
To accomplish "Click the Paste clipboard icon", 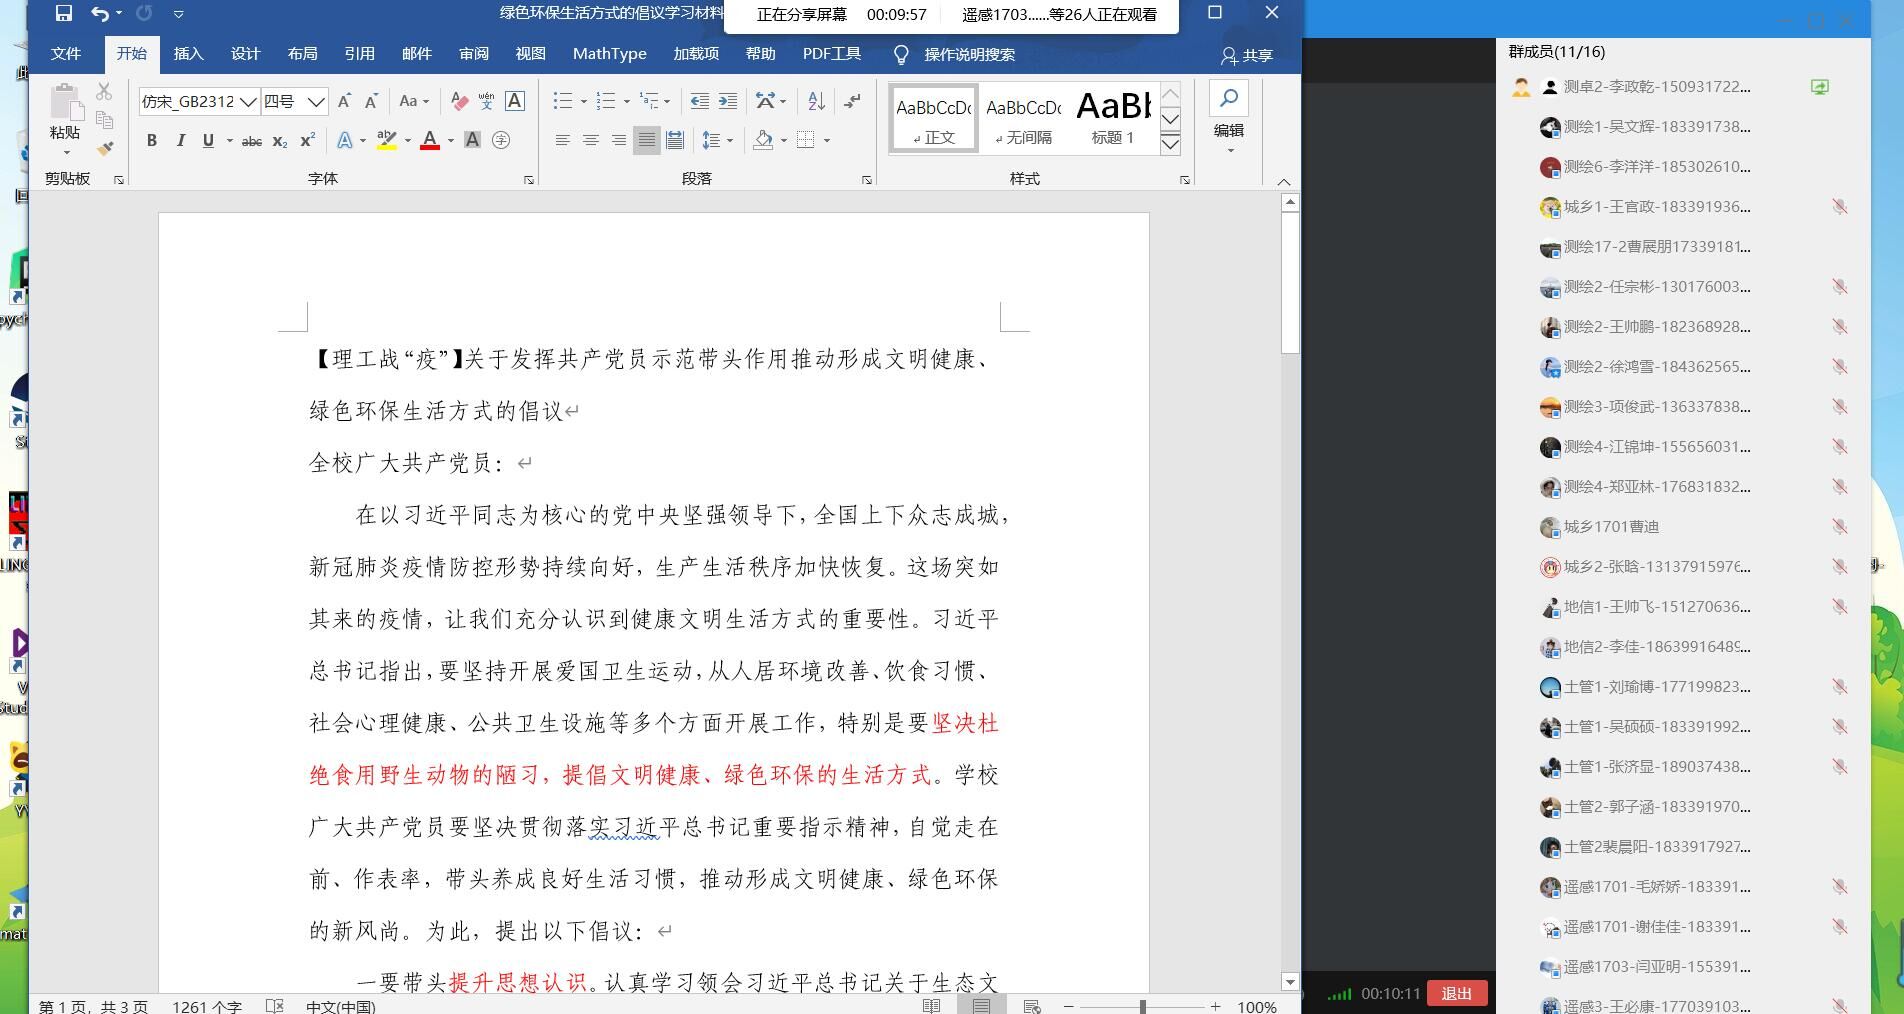I will coord(65,103).
